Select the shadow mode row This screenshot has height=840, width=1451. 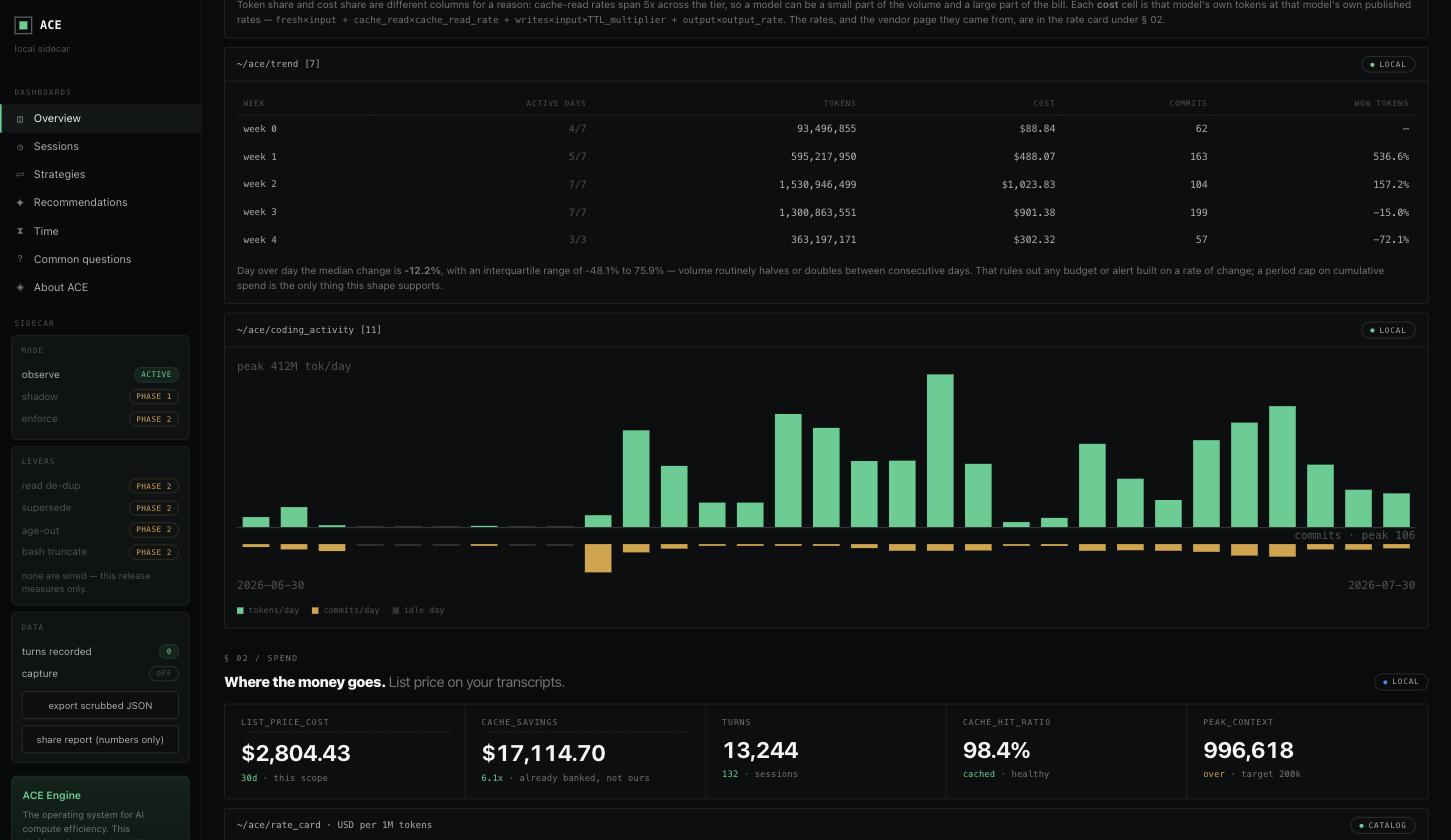click(x=100, y=397)
